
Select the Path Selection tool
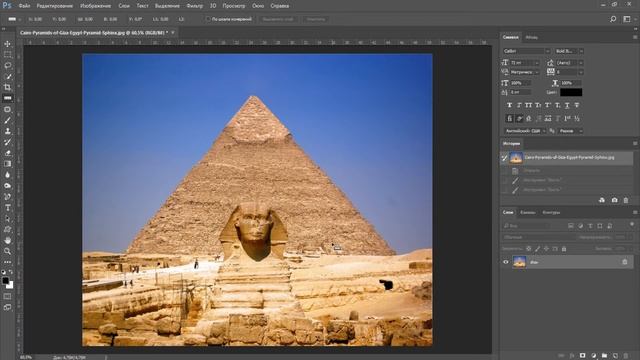(7, 219)
